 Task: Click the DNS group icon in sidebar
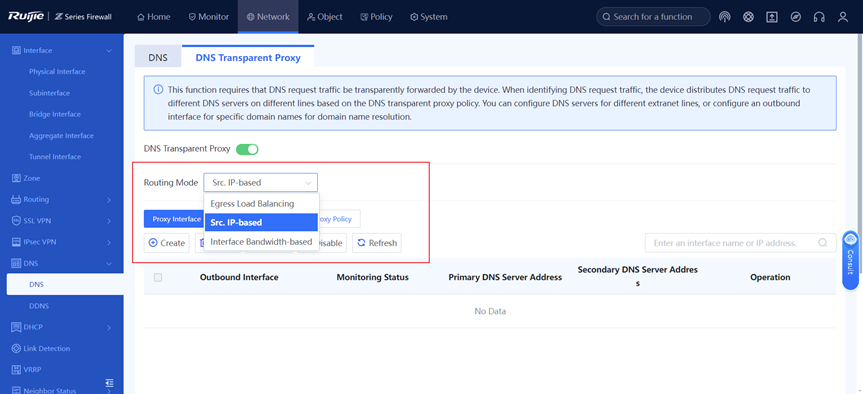(16, 264)
